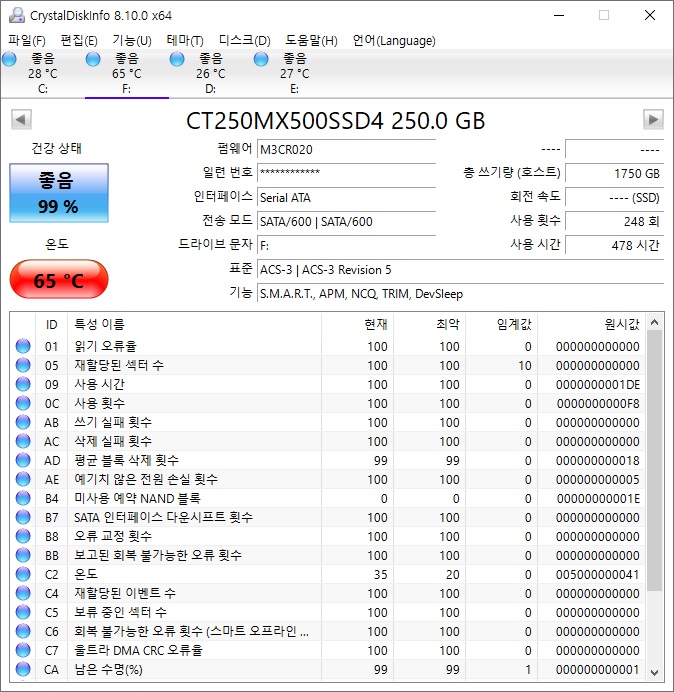Click status orb for B8 오류 교정 횟수
The image size is (674, 692).
tap(23, 536)
